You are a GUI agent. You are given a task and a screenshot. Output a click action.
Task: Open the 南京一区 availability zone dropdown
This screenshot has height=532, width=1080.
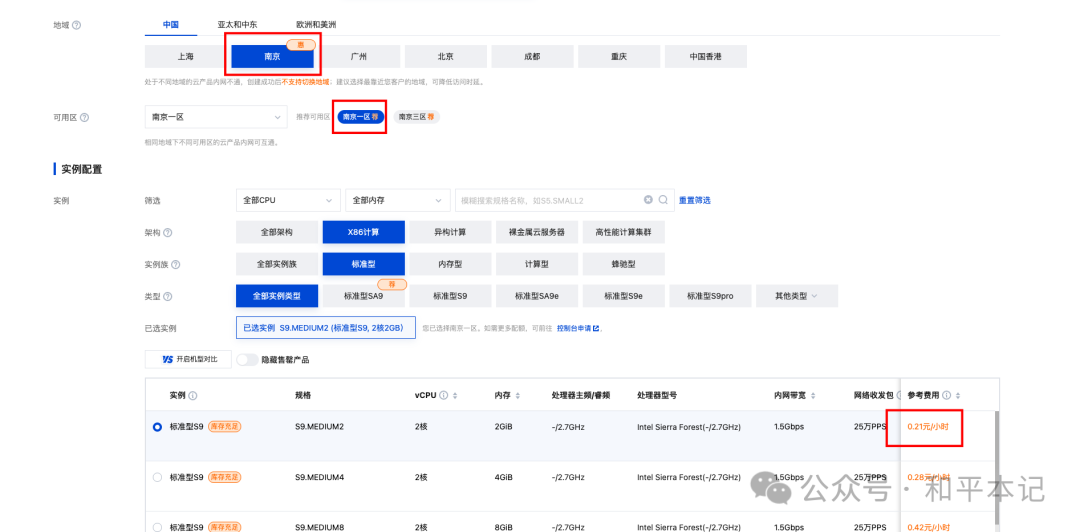point(216,117)
